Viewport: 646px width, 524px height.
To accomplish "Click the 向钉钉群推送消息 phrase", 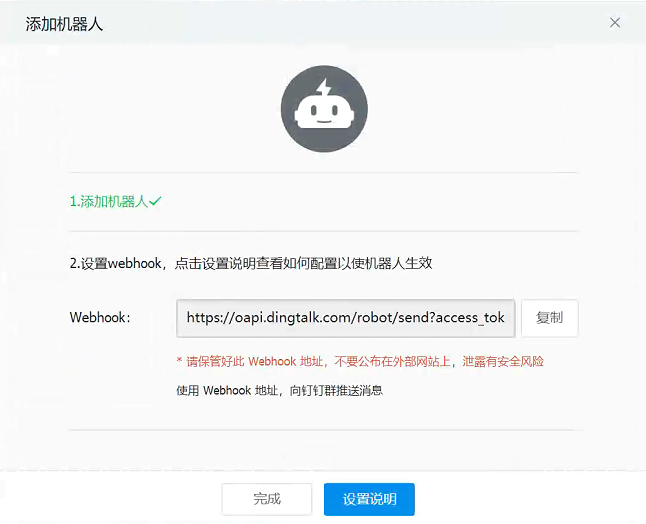I will (336, 390).
